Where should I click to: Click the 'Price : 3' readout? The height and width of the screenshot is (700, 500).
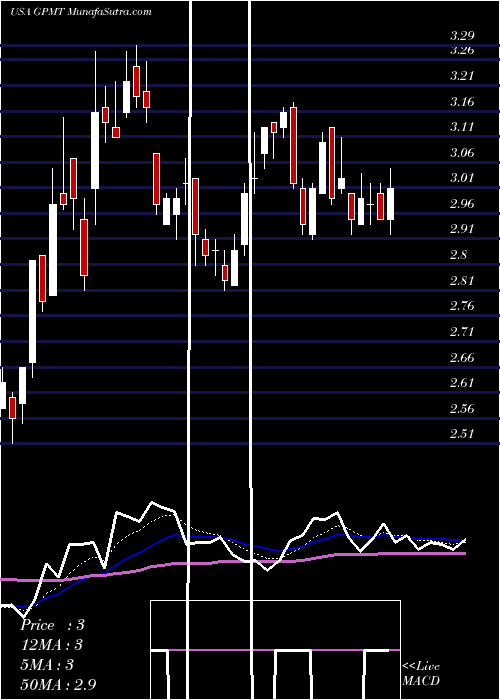(x=52, y=625)
